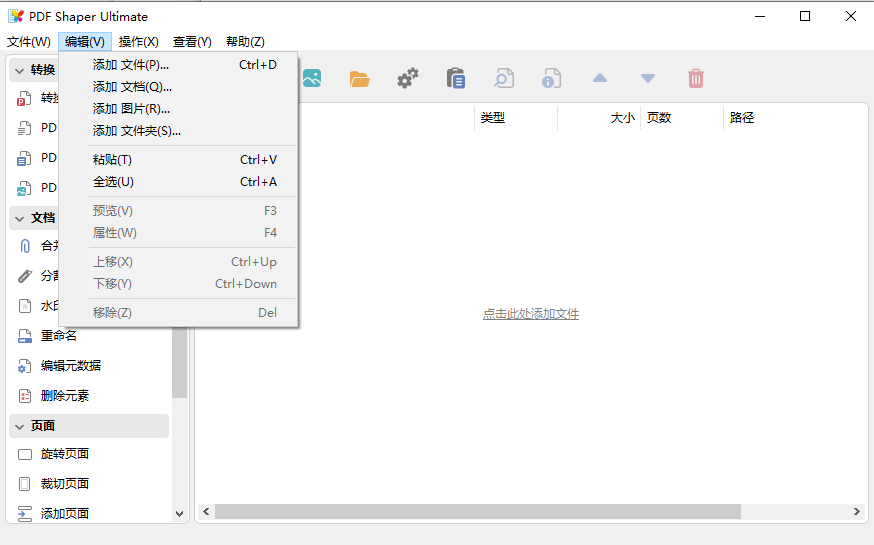Click the red PDF convert icon under 转换

point(23,99)
